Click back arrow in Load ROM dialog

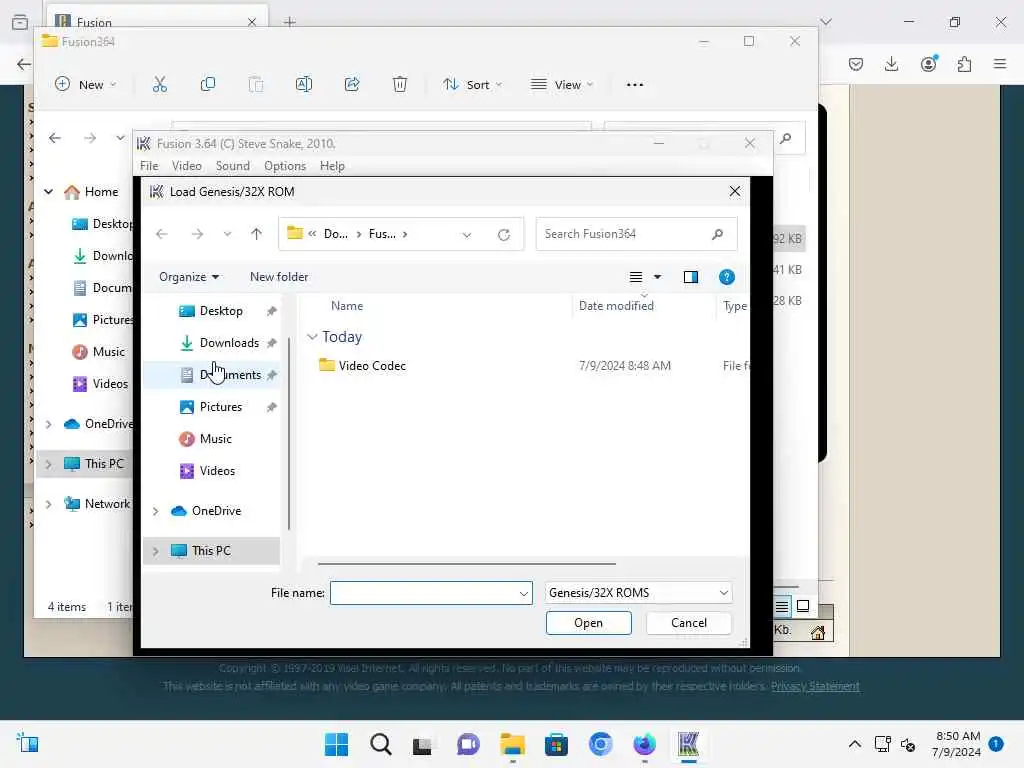tap(162, 234)
